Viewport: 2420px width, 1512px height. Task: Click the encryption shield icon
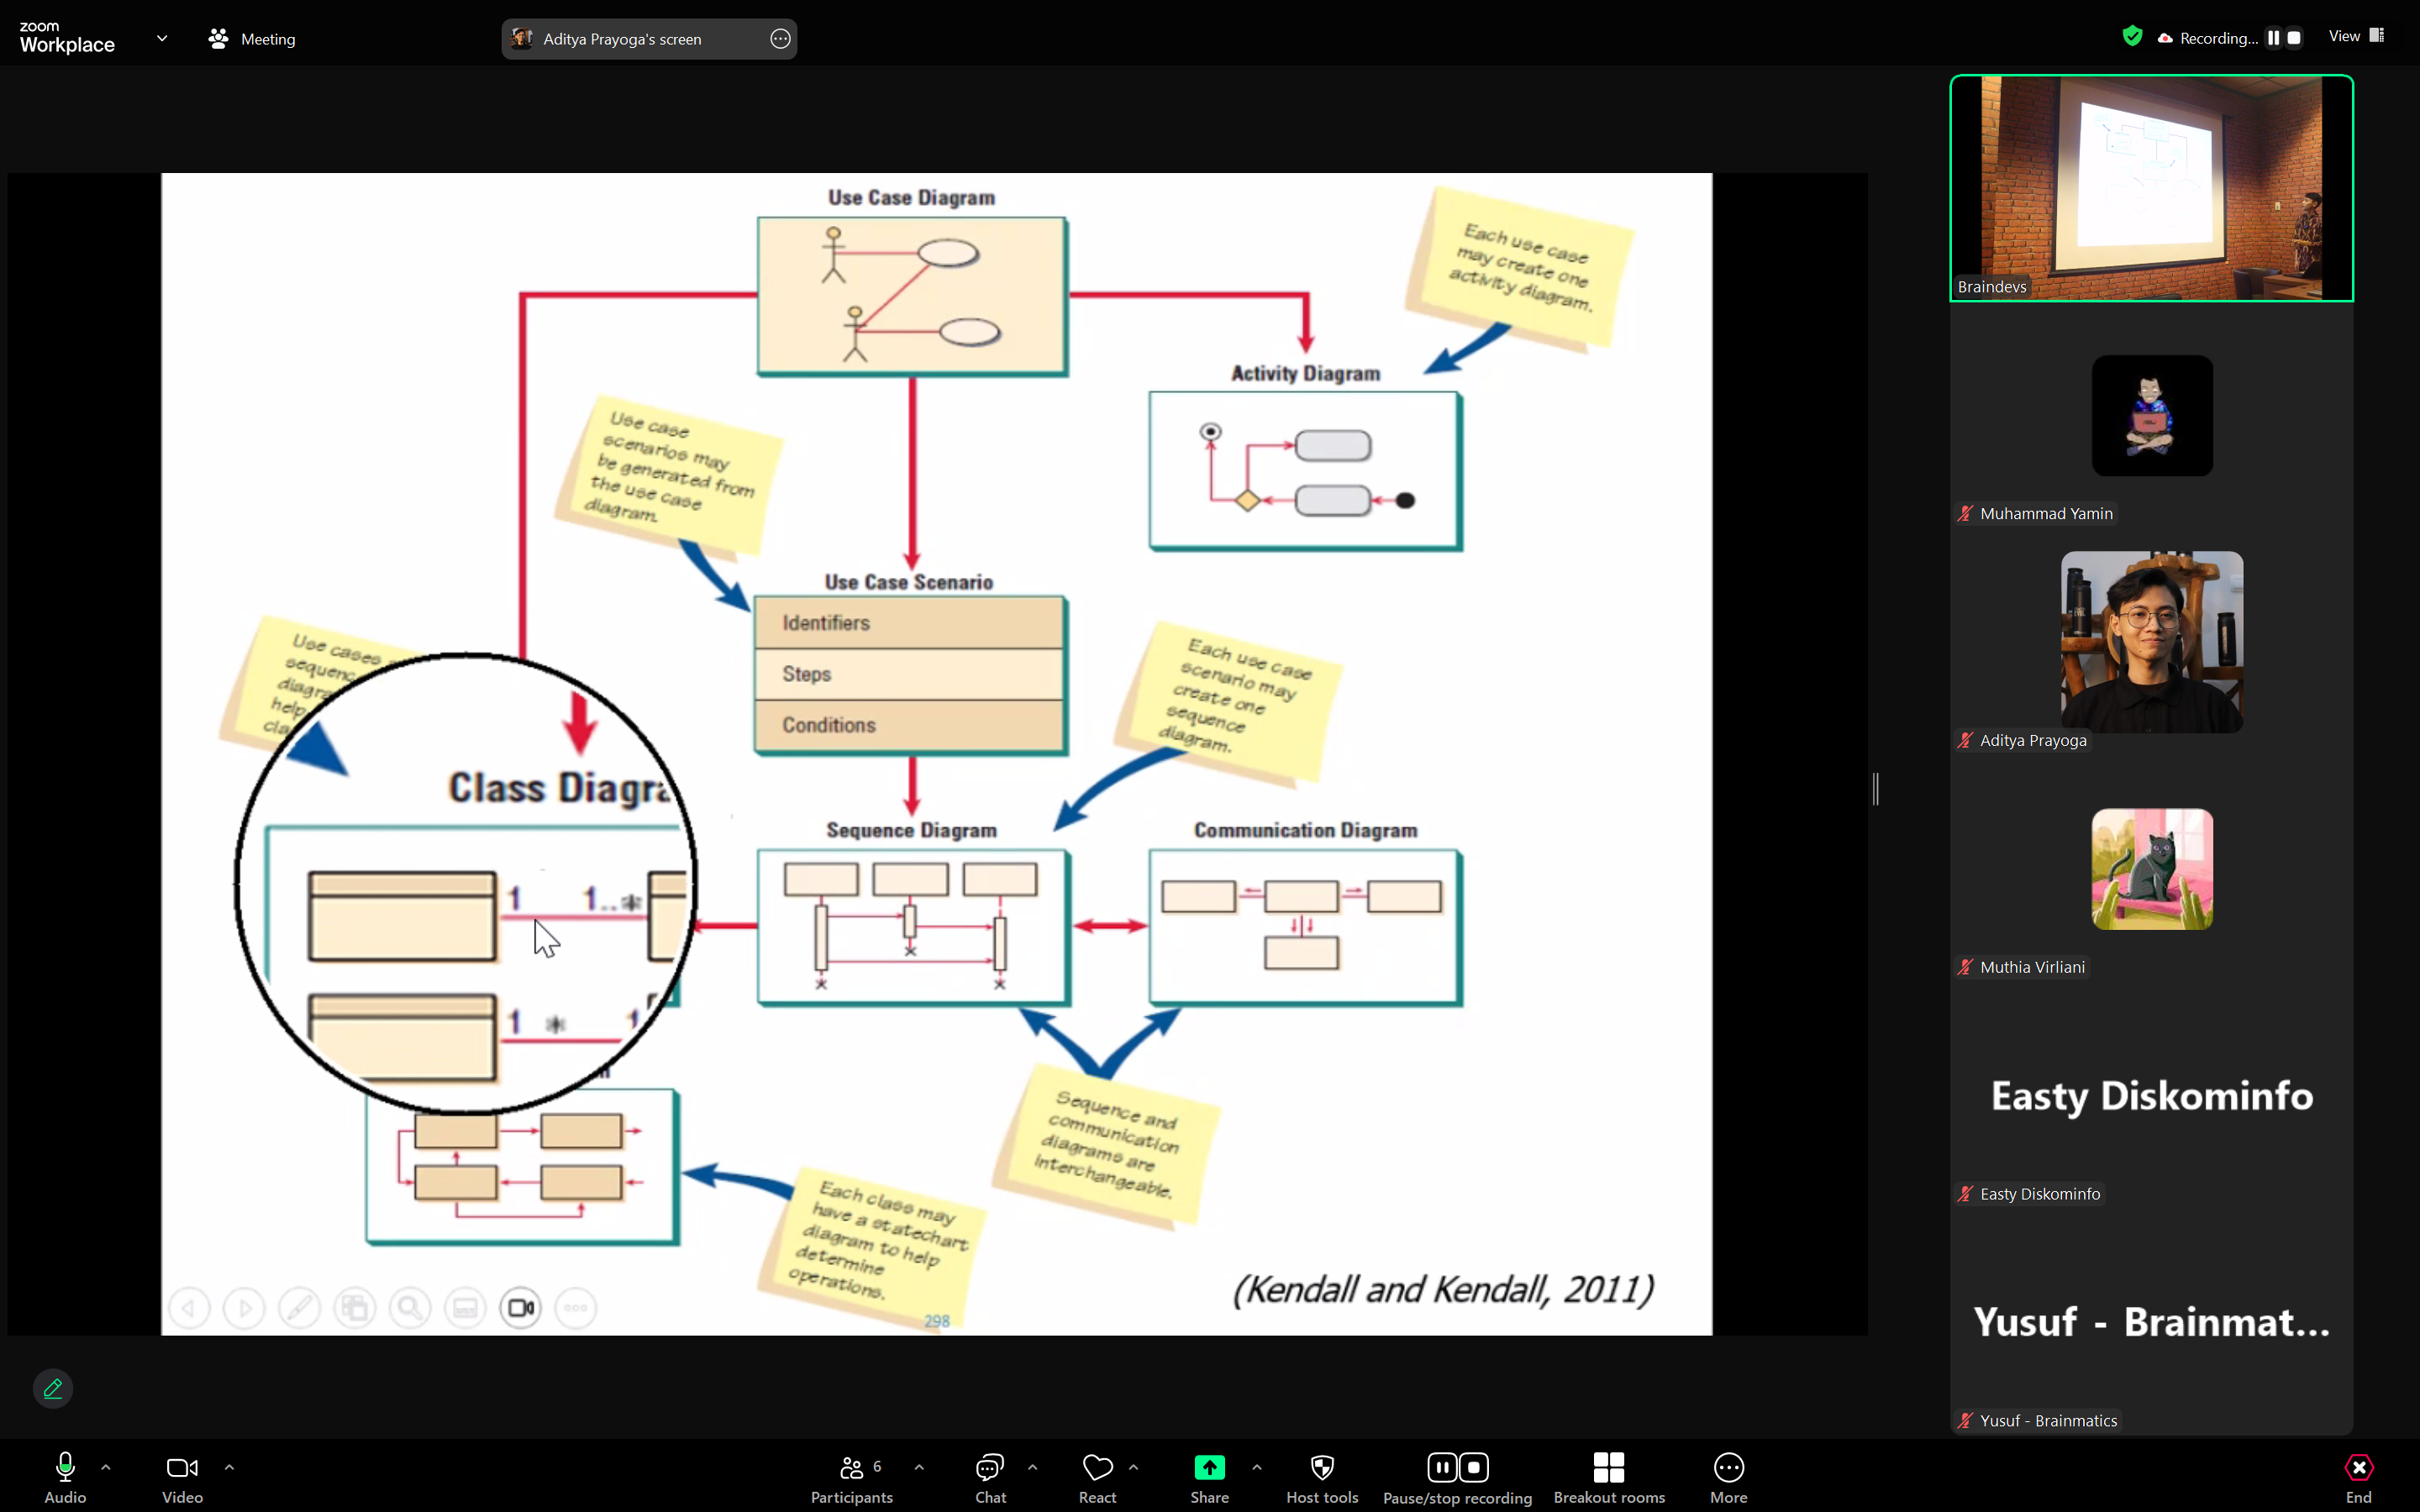[2132, 37]
